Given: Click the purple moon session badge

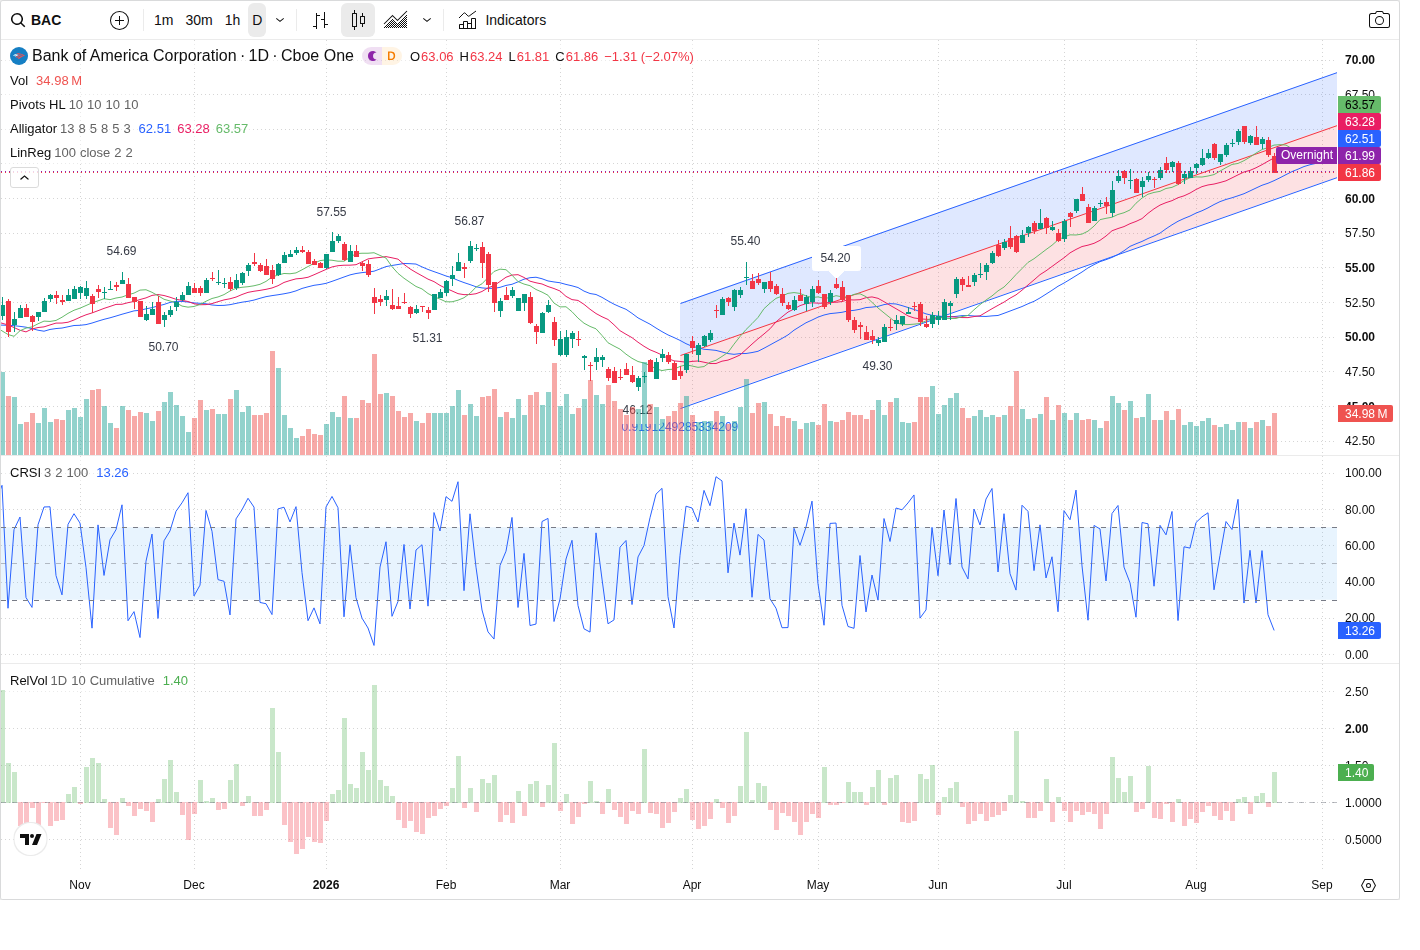Looking at the screenshot, I should click(373, 56).
